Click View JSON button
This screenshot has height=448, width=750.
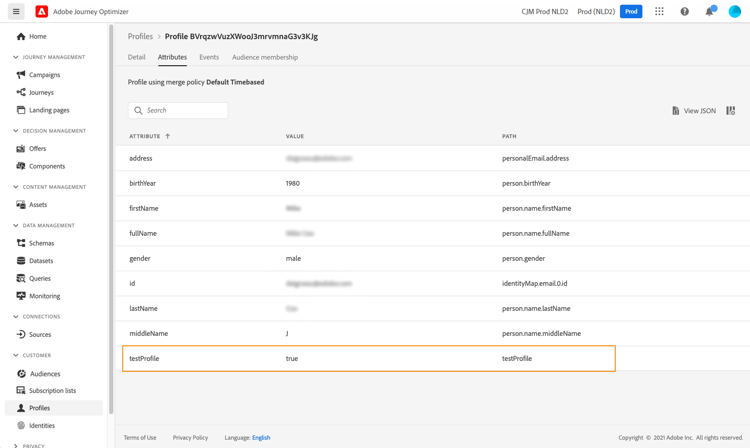(694, 111)
